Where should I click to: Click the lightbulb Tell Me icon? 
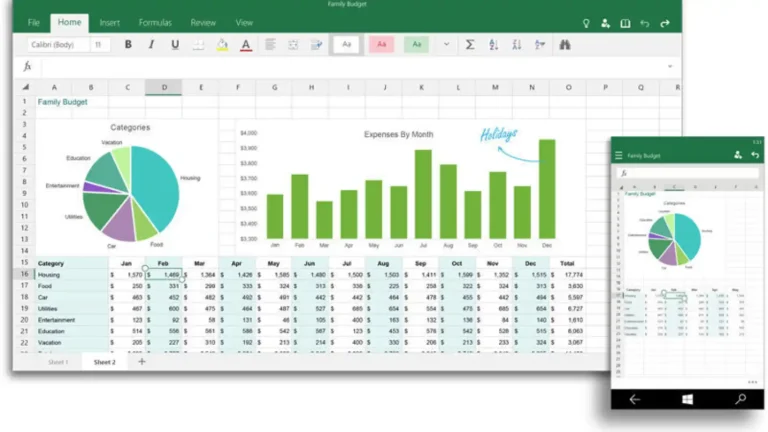tap(586, 24)
